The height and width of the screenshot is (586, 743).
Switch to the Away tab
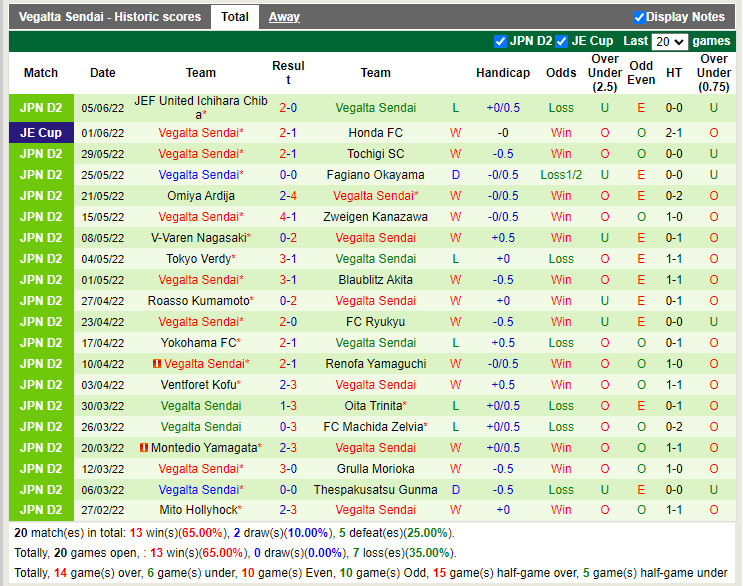coord(284,17)
